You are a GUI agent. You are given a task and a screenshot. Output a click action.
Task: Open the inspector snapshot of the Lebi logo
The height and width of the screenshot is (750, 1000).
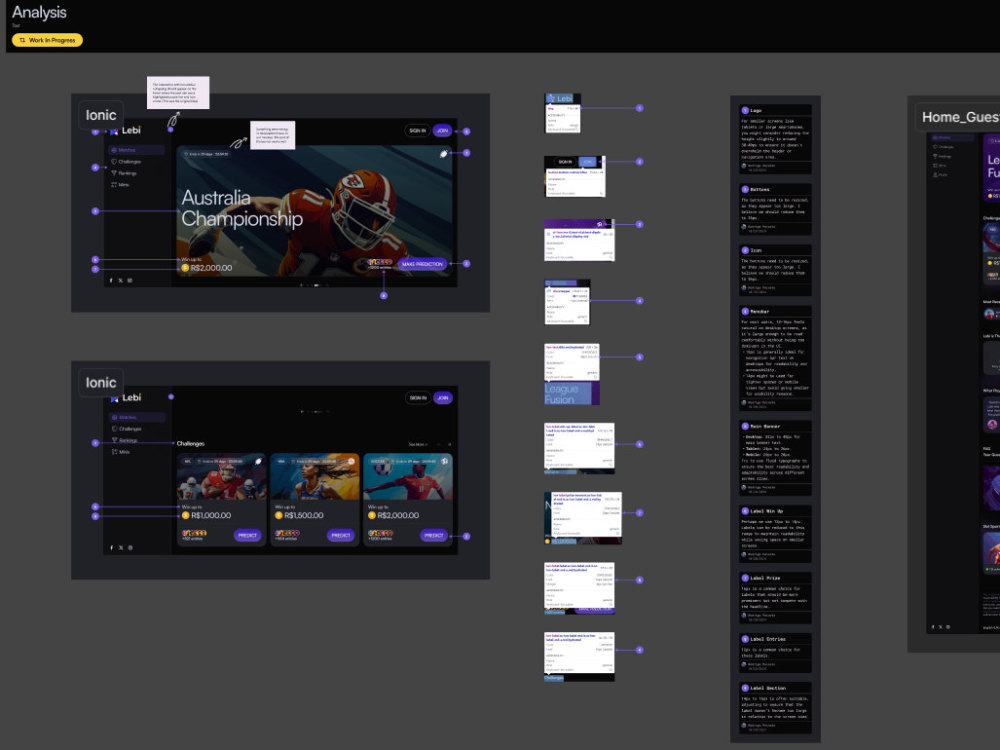(x=562, y=113)
